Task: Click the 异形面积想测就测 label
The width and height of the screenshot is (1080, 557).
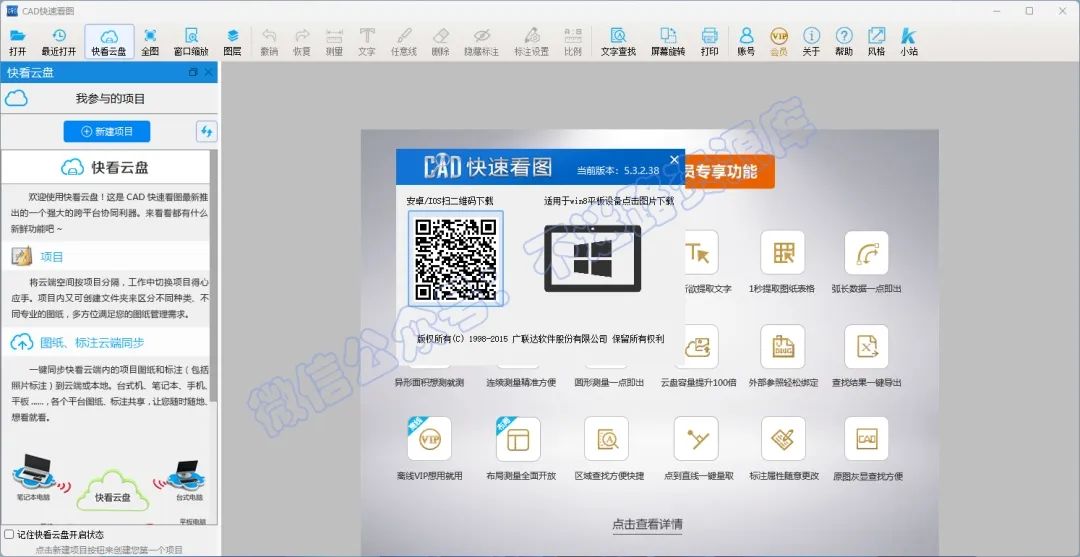Action: coord(429,382)
